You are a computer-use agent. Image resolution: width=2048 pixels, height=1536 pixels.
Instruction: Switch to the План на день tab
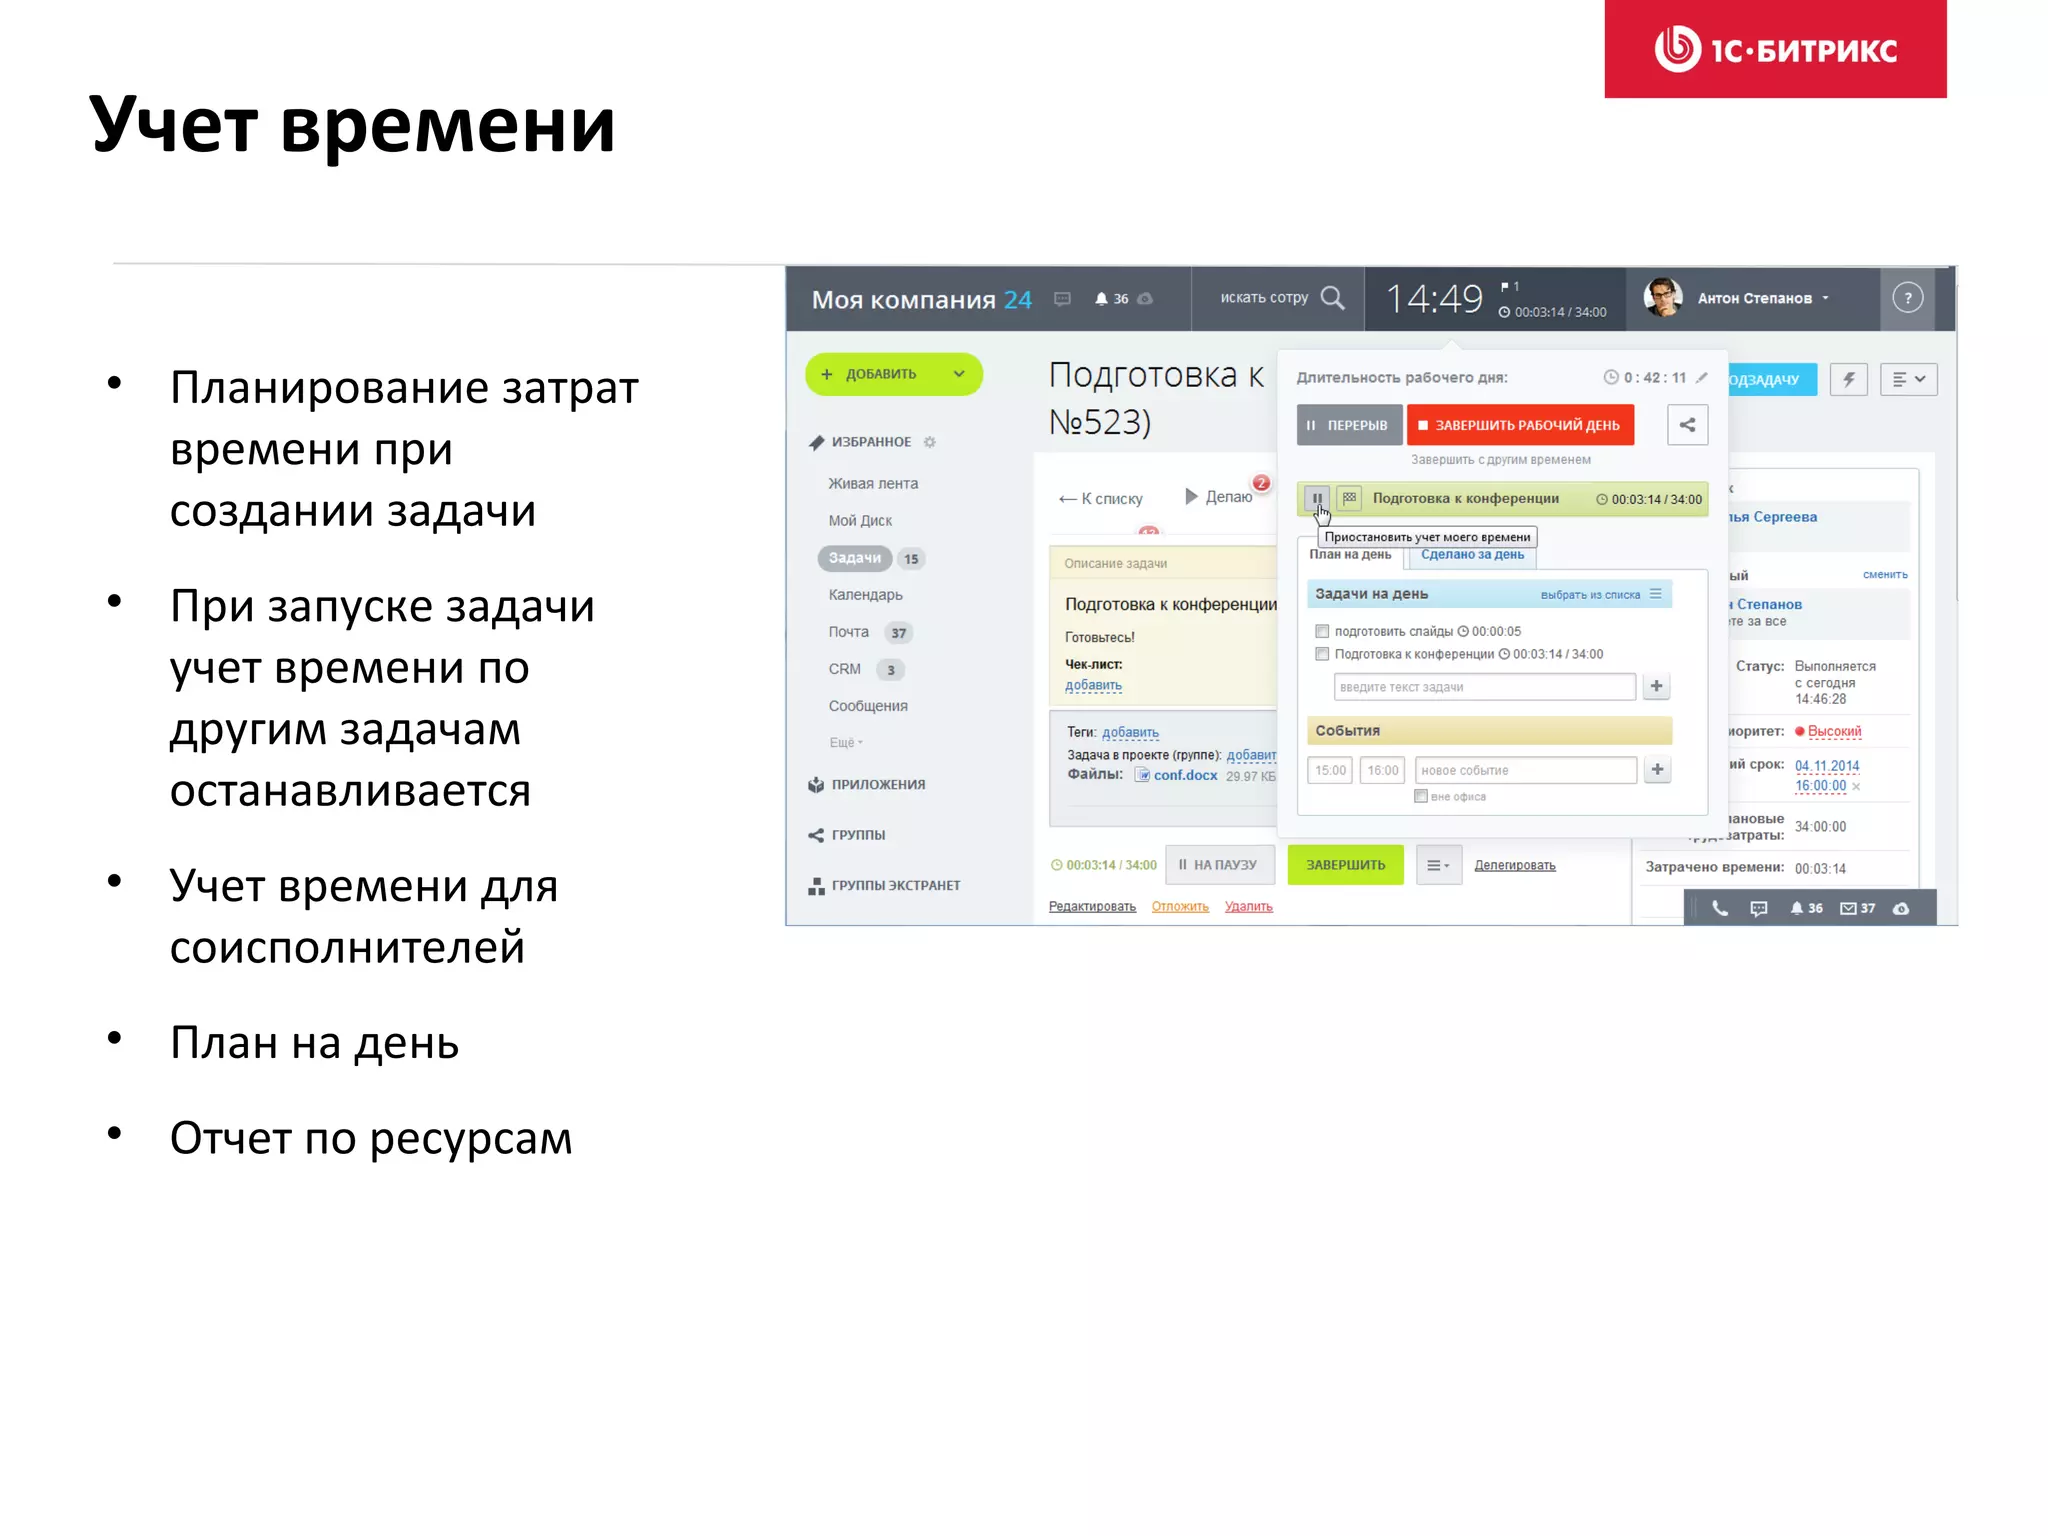[x=1350, y=555]
